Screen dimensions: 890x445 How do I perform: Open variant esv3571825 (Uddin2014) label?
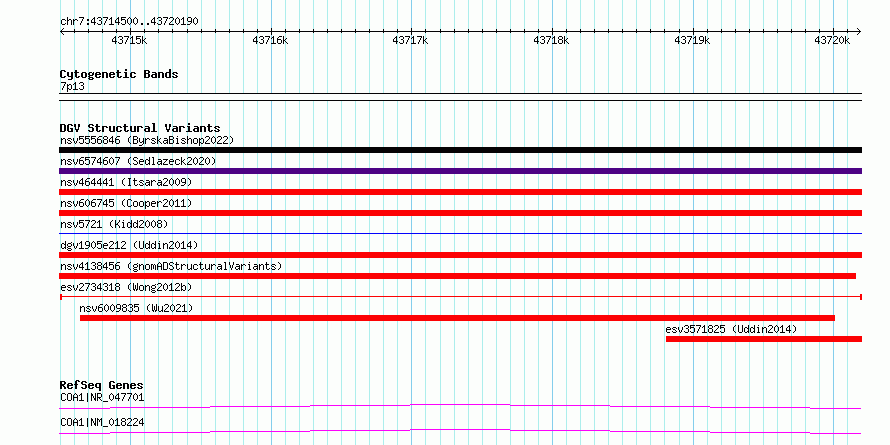(x=731, y=329)
